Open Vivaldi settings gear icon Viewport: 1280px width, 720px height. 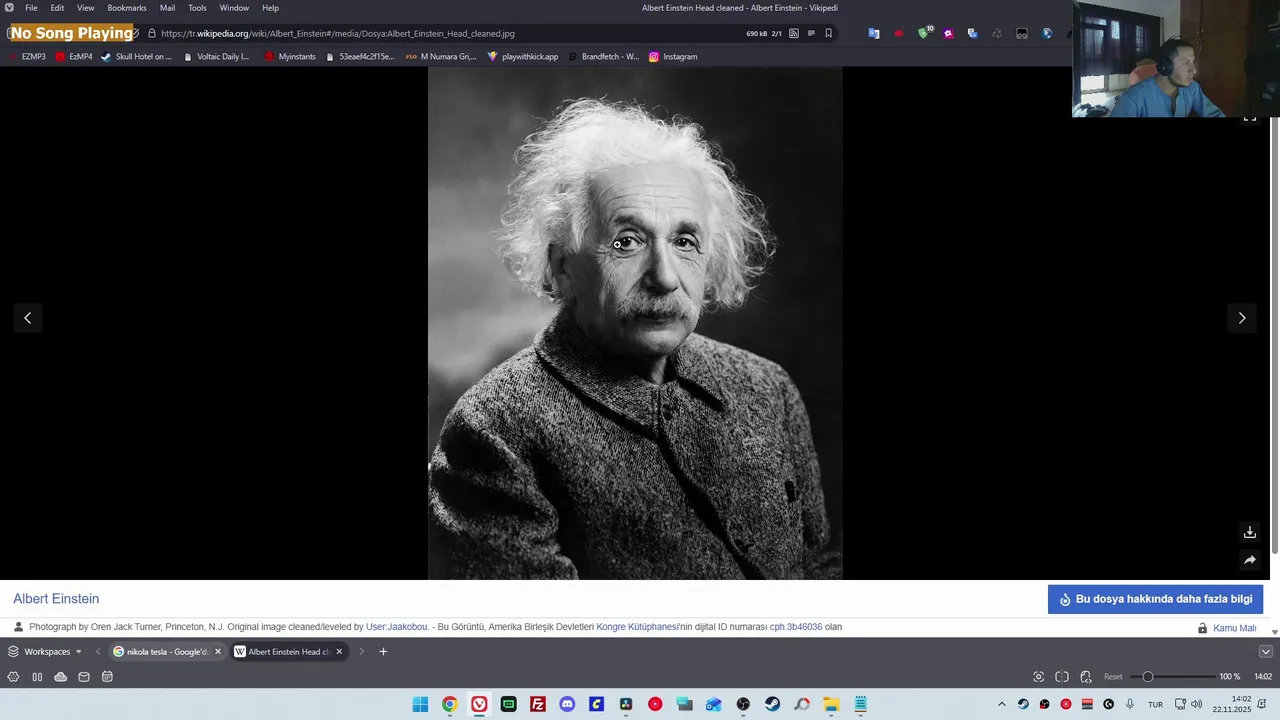tap(13, 677)
